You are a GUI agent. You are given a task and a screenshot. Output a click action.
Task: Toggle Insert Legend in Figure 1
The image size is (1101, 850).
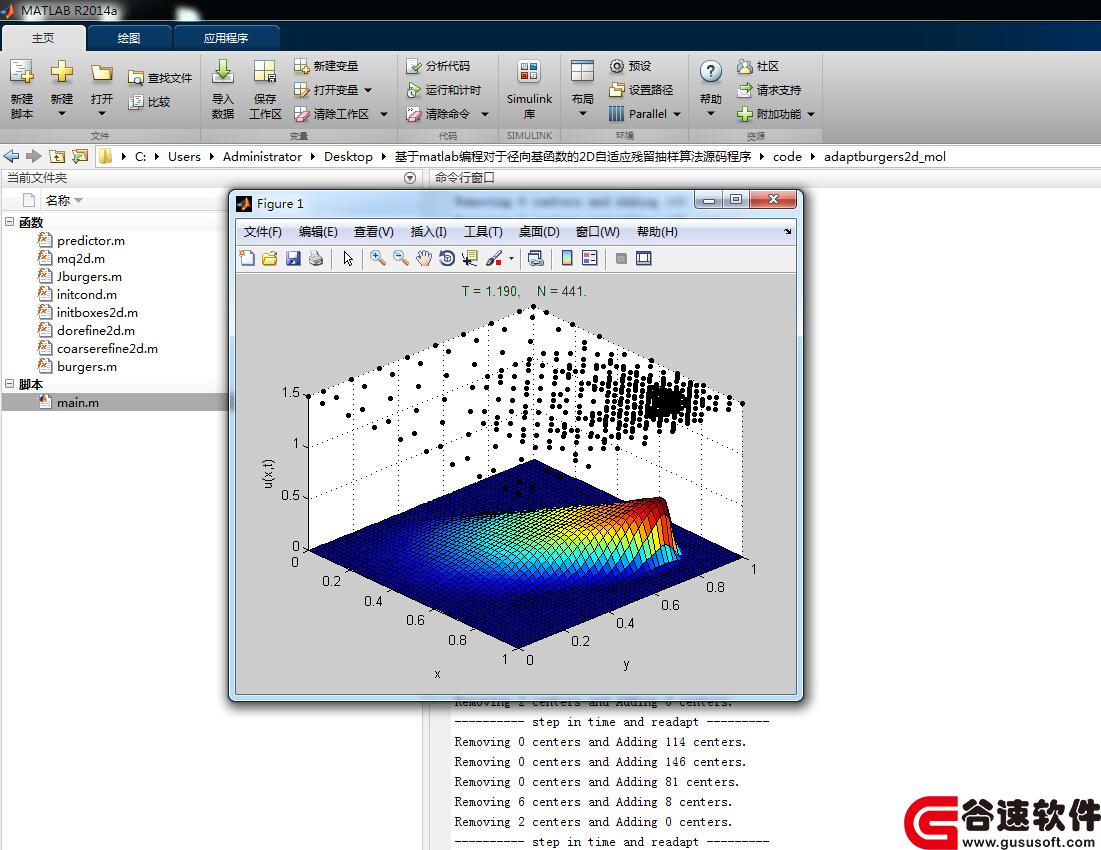tap(590, 258)
